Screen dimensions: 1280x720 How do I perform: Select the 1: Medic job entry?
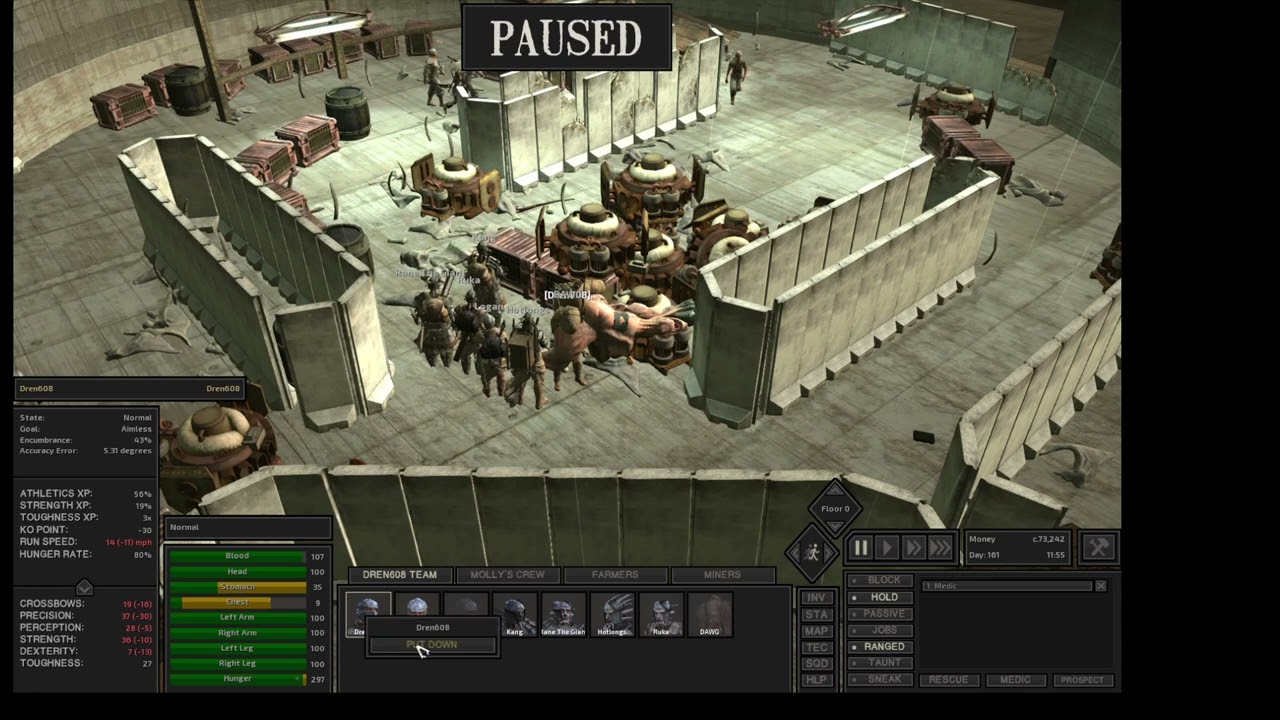point(1007,586)
